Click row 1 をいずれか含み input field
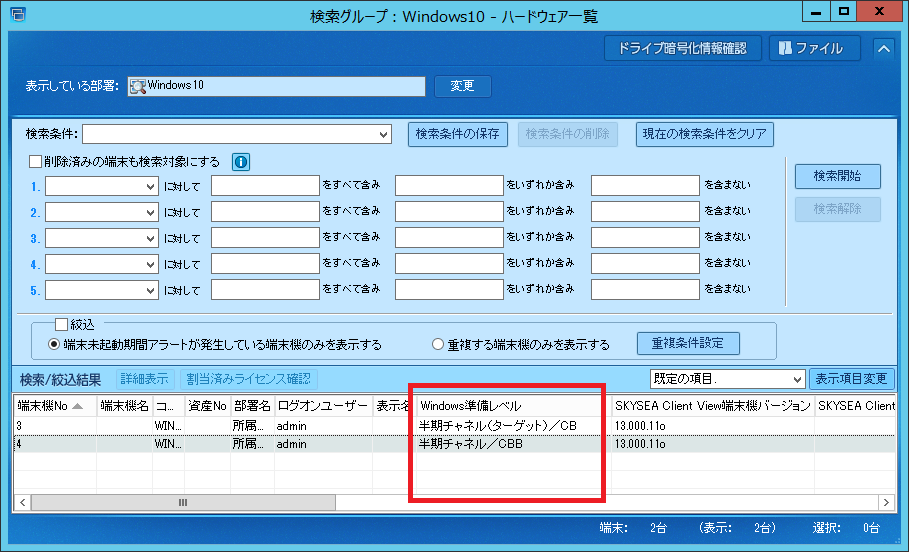Screen dimensions: 909x552 coord(449,186)
